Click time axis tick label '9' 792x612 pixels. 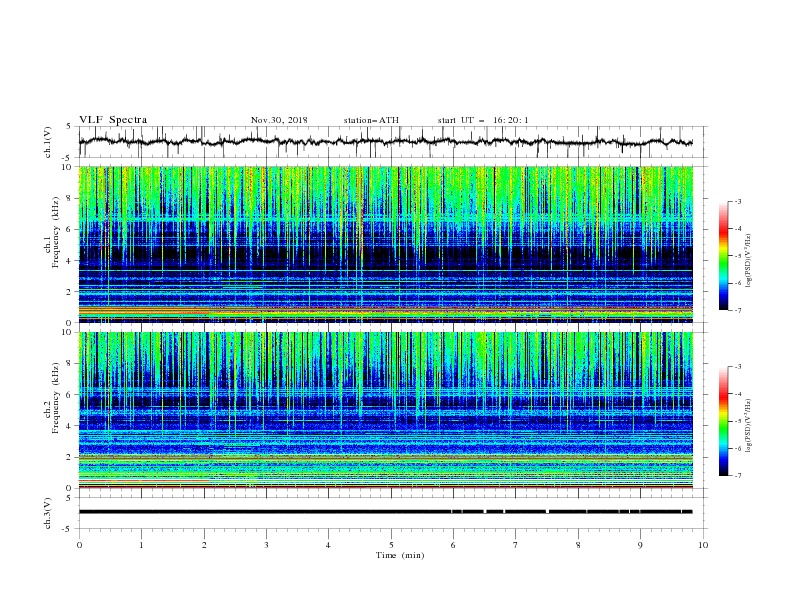(x=640, y=545)
